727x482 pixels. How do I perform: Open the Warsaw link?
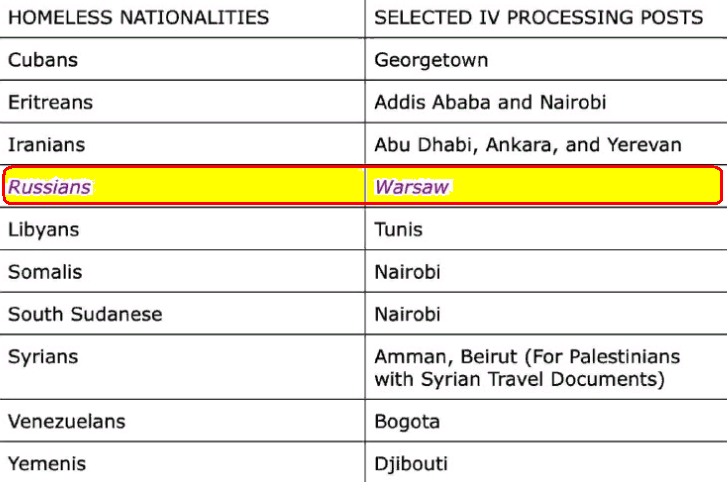point(412,187)
